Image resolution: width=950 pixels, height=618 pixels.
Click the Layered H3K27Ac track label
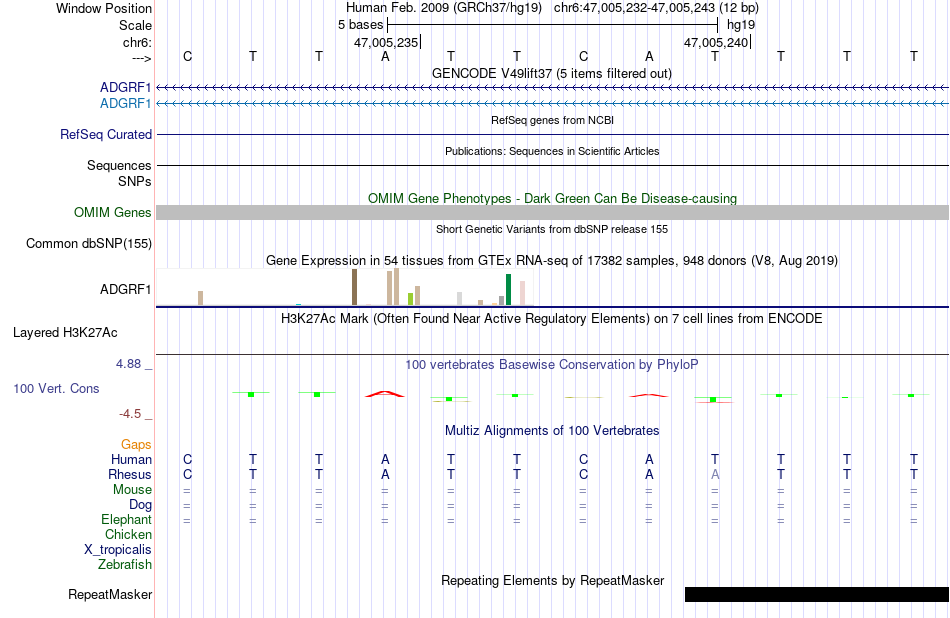65,333
